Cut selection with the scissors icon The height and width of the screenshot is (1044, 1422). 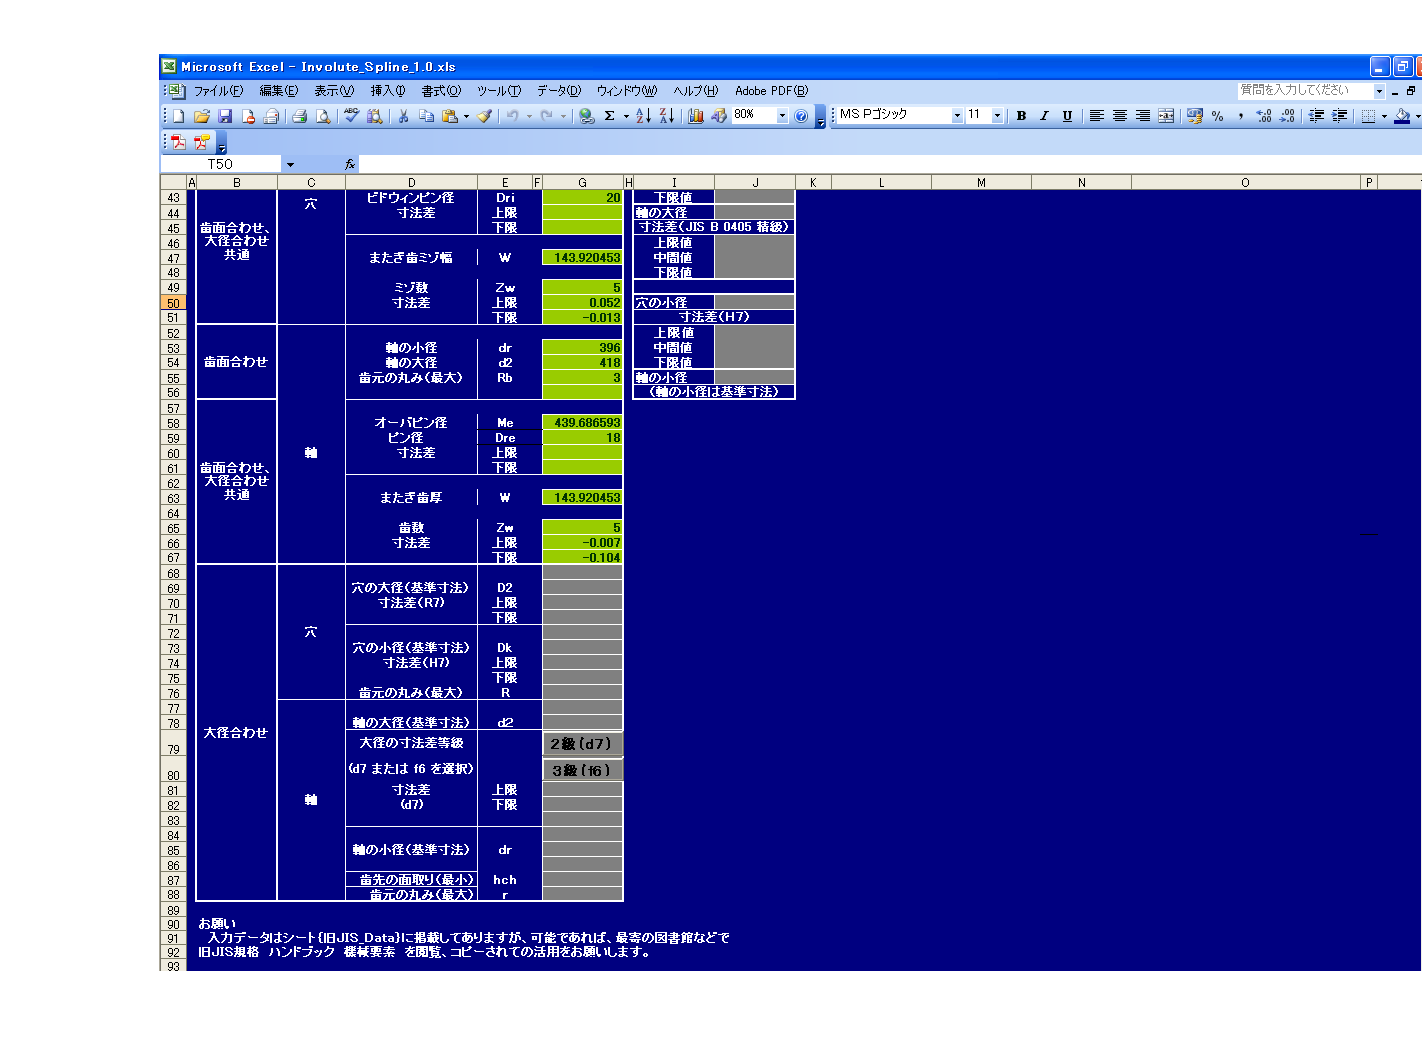pos(403,116)
